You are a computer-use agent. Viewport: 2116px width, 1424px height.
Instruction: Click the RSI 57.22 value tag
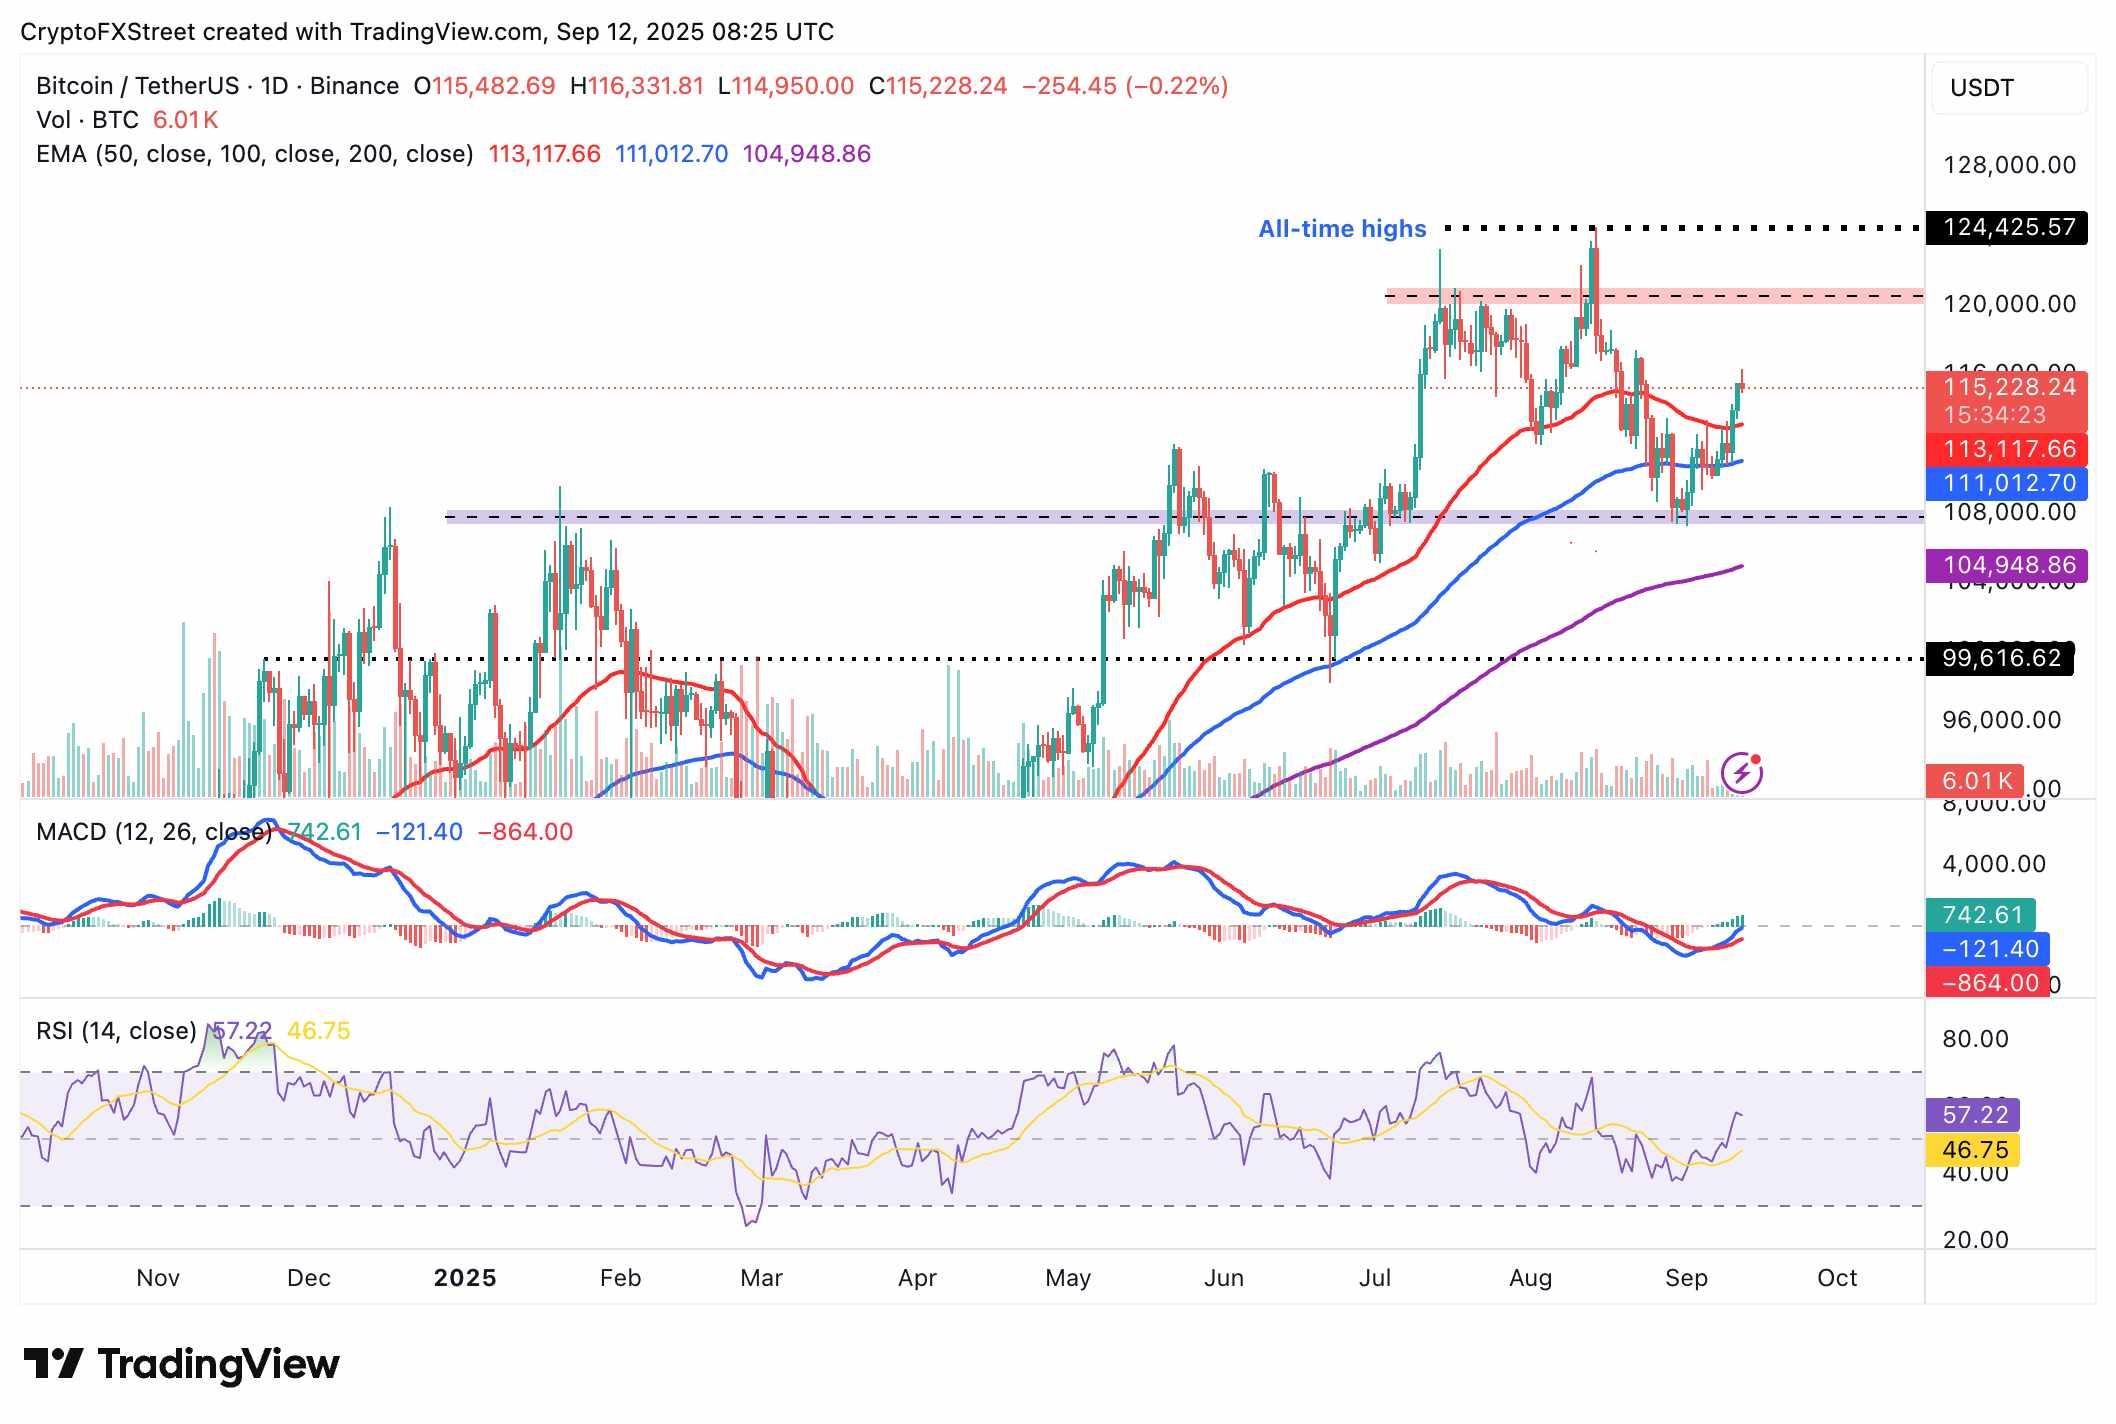click(x=1973, y=1115)
